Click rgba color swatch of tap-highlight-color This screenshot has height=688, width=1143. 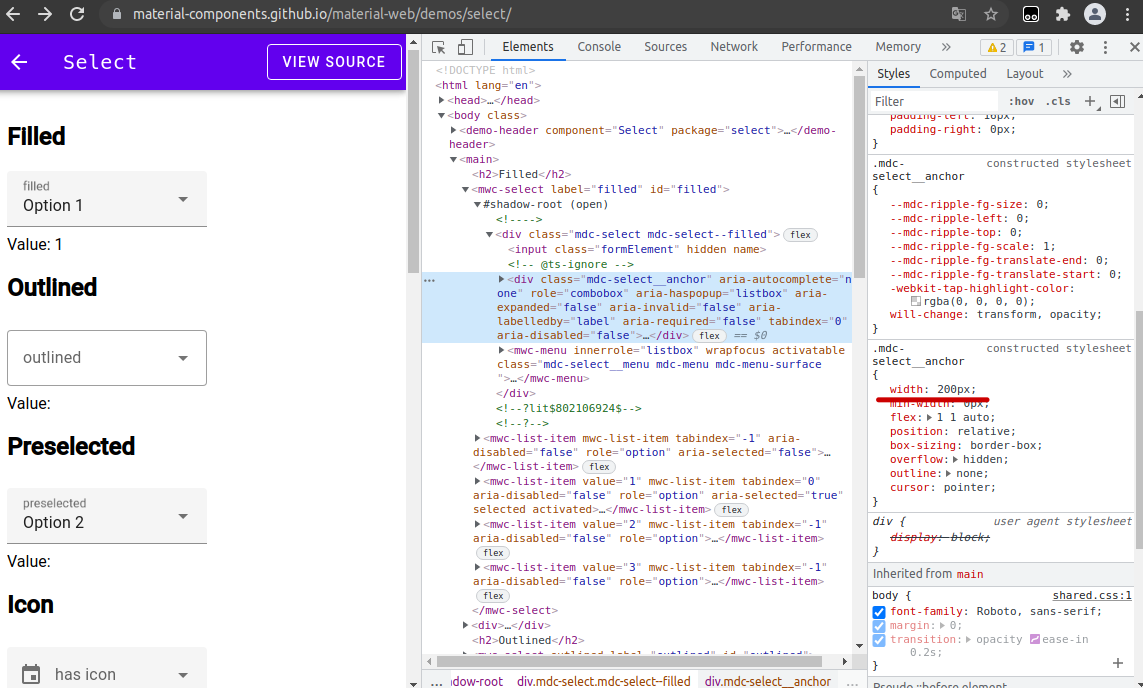point(916,301)
